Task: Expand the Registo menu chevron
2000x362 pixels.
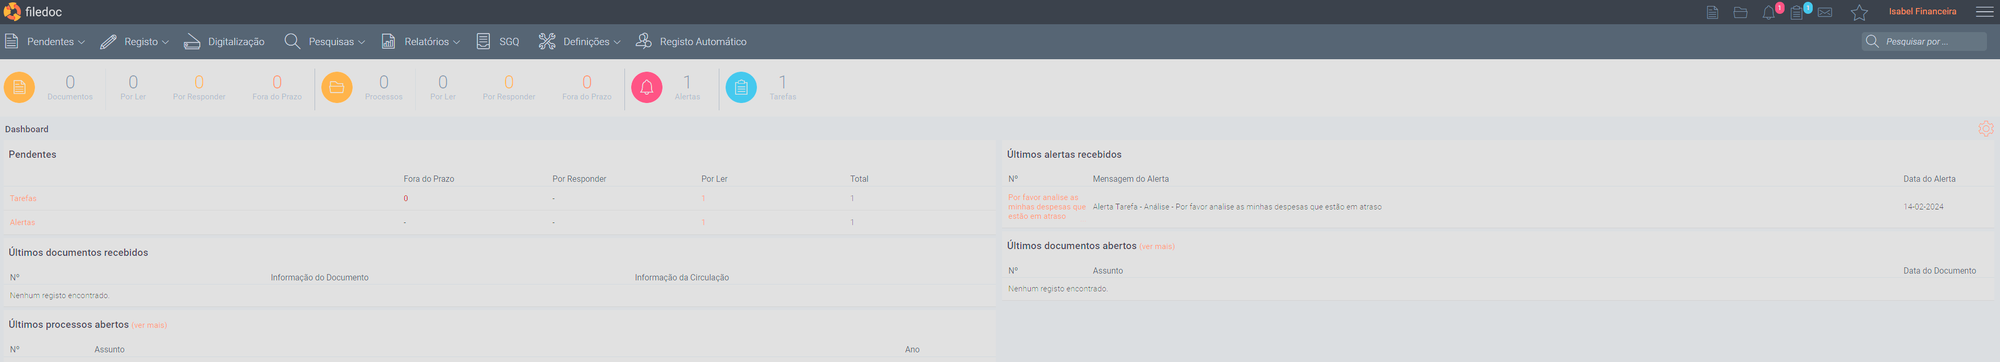Action: [x=165, y=42]
